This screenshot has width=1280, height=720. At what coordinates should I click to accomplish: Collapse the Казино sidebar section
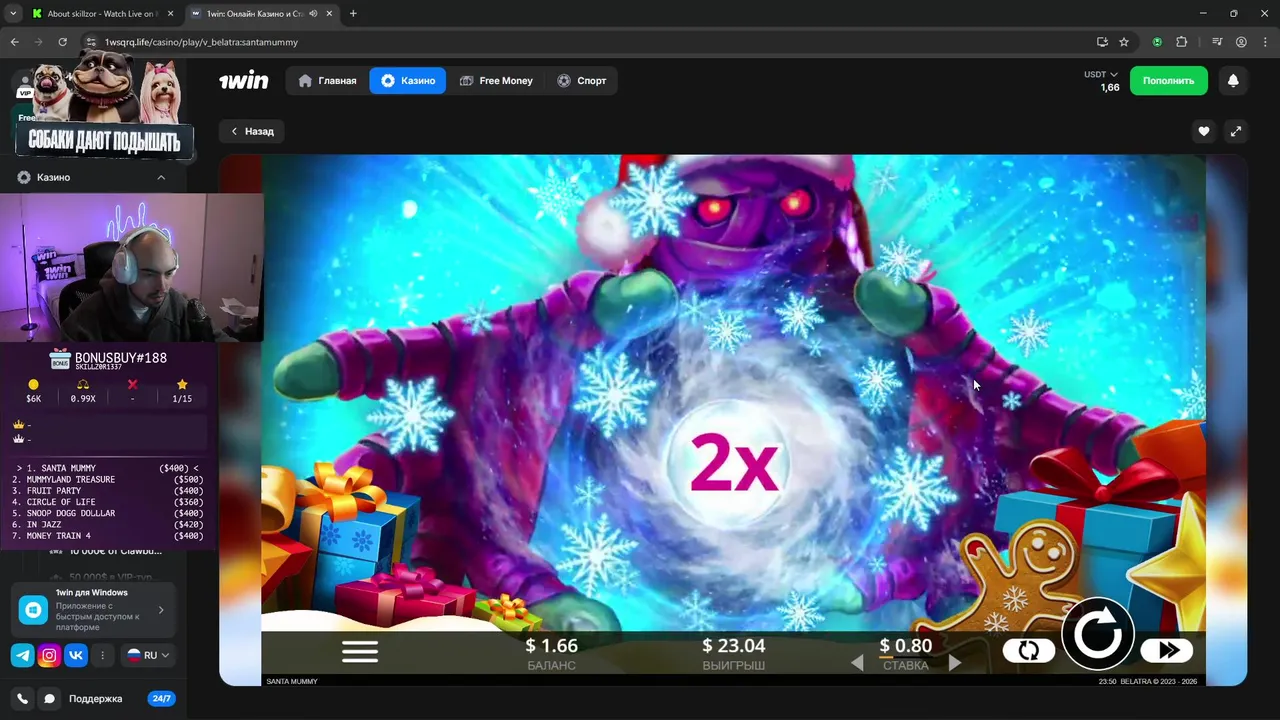point(161,177)
